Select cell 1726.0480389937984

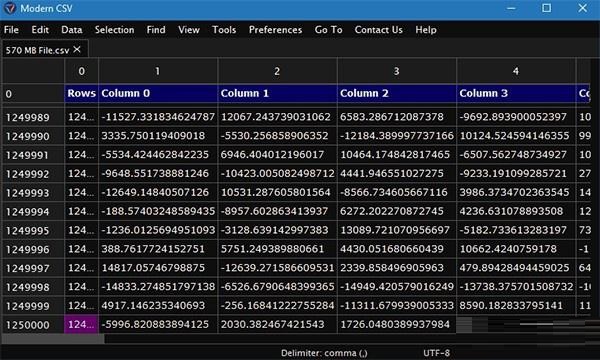pyautogui.click(x=396, y=324)
